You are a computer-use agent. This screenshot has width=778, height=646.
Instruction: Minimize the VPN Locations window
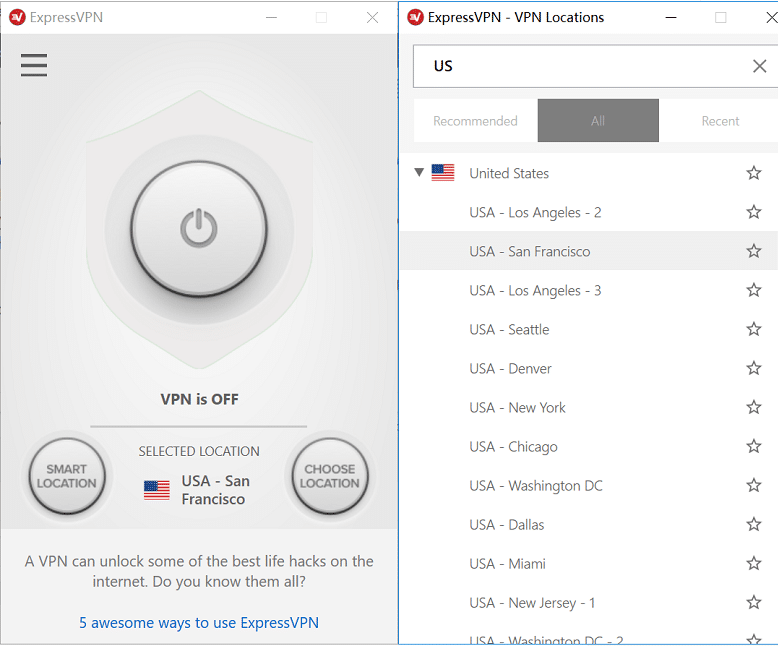tap(671, 17)
